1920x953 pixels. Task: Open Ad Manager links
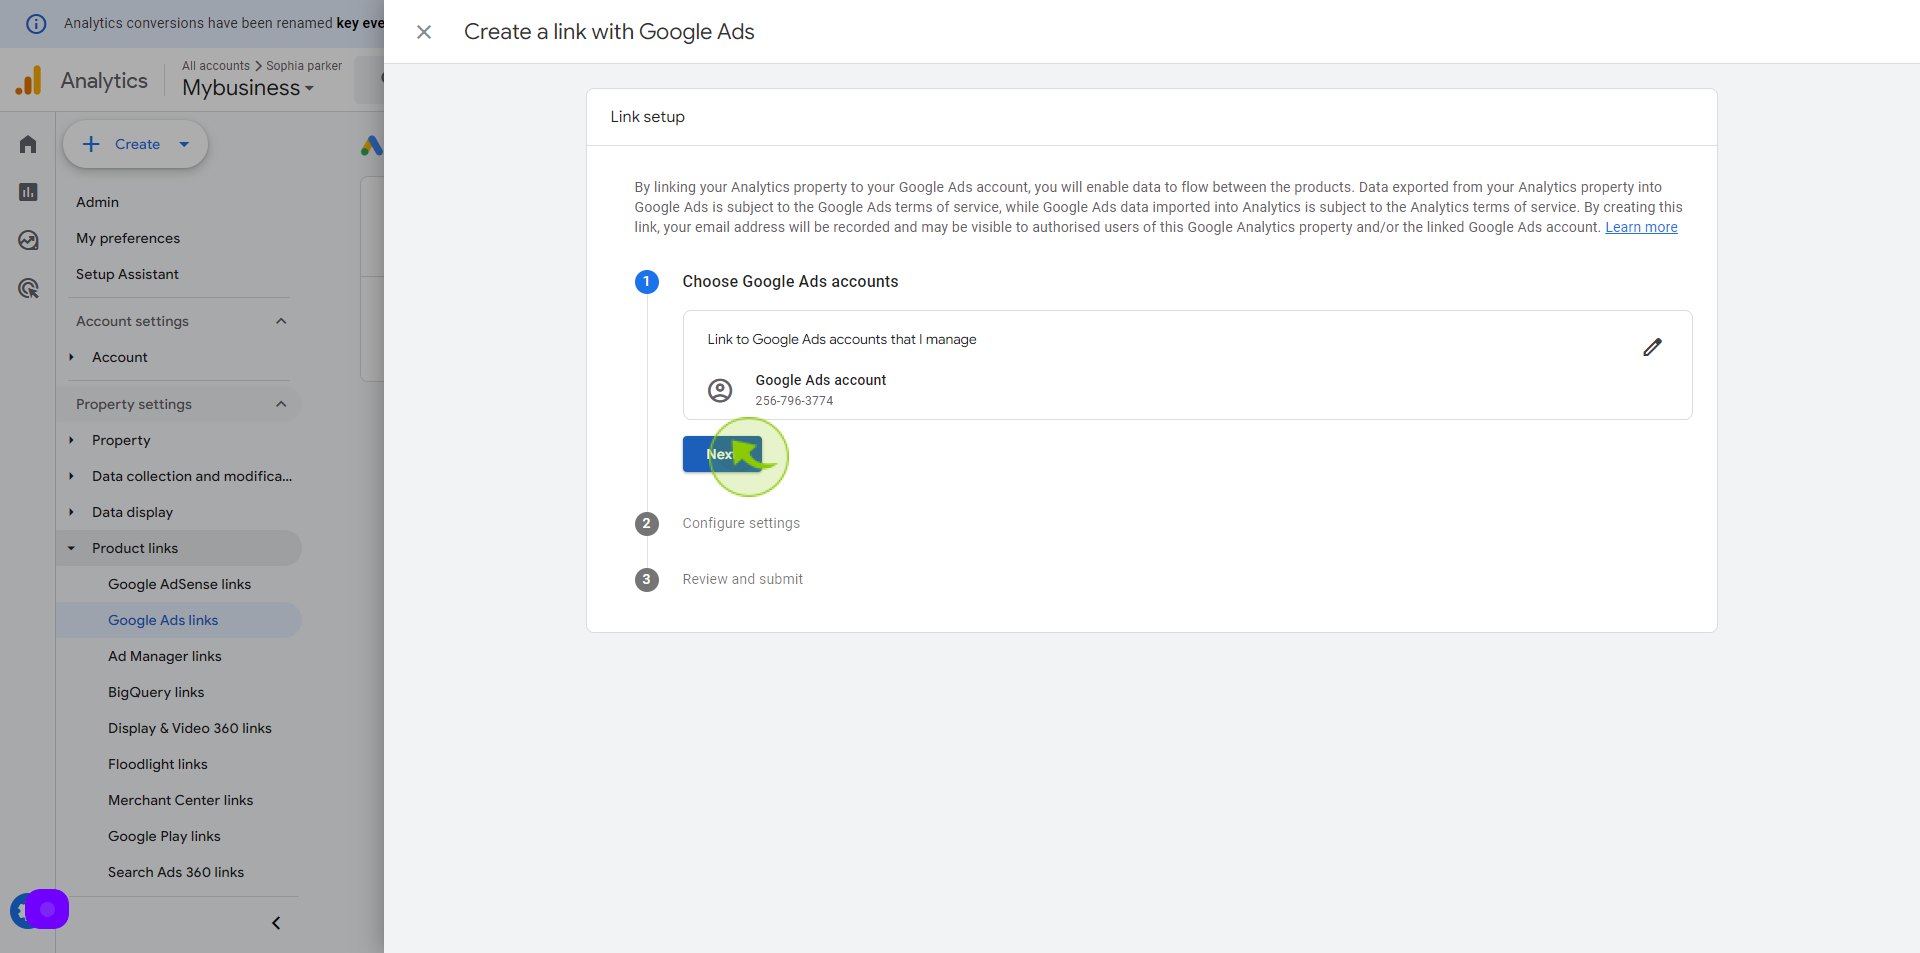[165, 656]
